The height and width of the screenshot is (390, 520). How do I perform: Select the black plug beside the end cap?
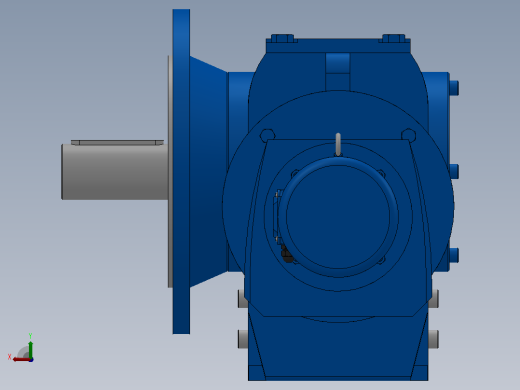pyautogui.click(x=287, y=254)
